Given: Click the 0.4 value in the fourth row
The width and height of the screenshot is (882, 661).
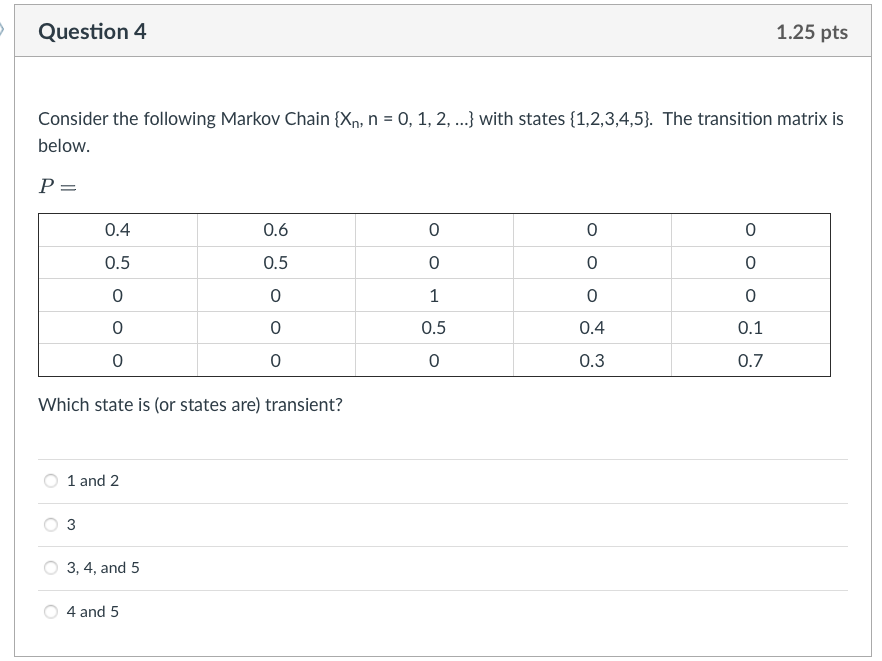Looking at the screenshot, I should point(591,327).
